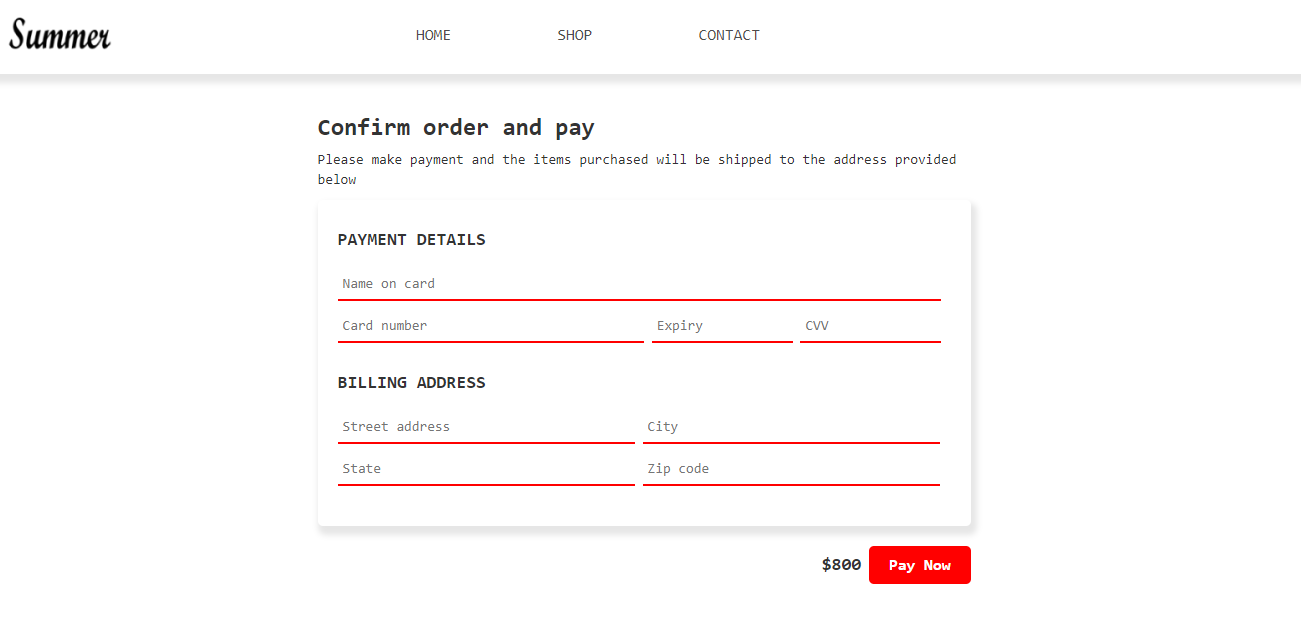Focus the CVV field
This screenshot has height=638, width=1301.
[x=869, y=326]
